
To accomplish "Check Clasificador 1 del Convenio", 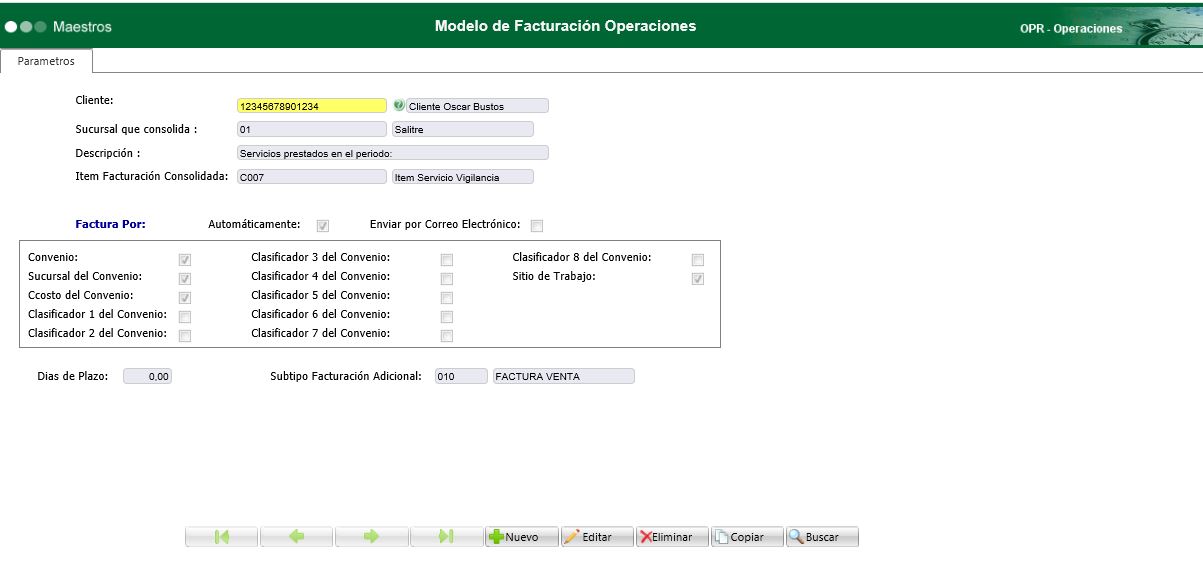I will [185, 317].
